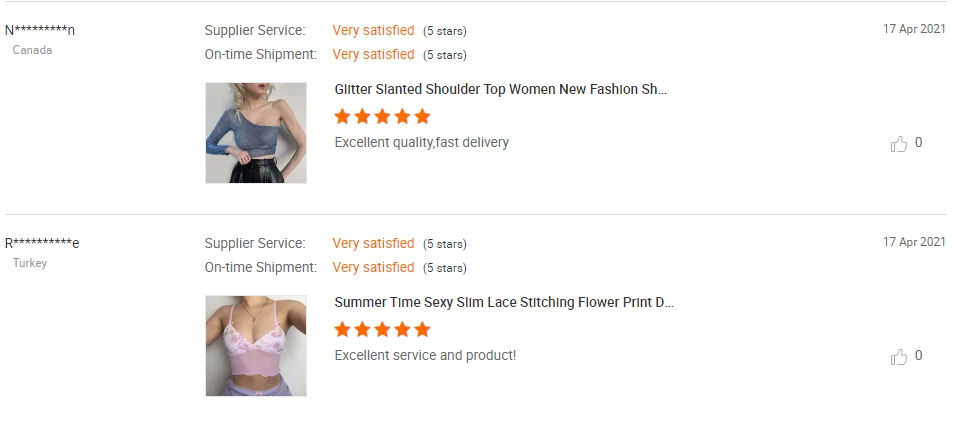Image resolution: width=954 pixels, height=427 pixels.
Task: Click the like count beside Turkey review's thumbs-up
Action: click(918, 355)
